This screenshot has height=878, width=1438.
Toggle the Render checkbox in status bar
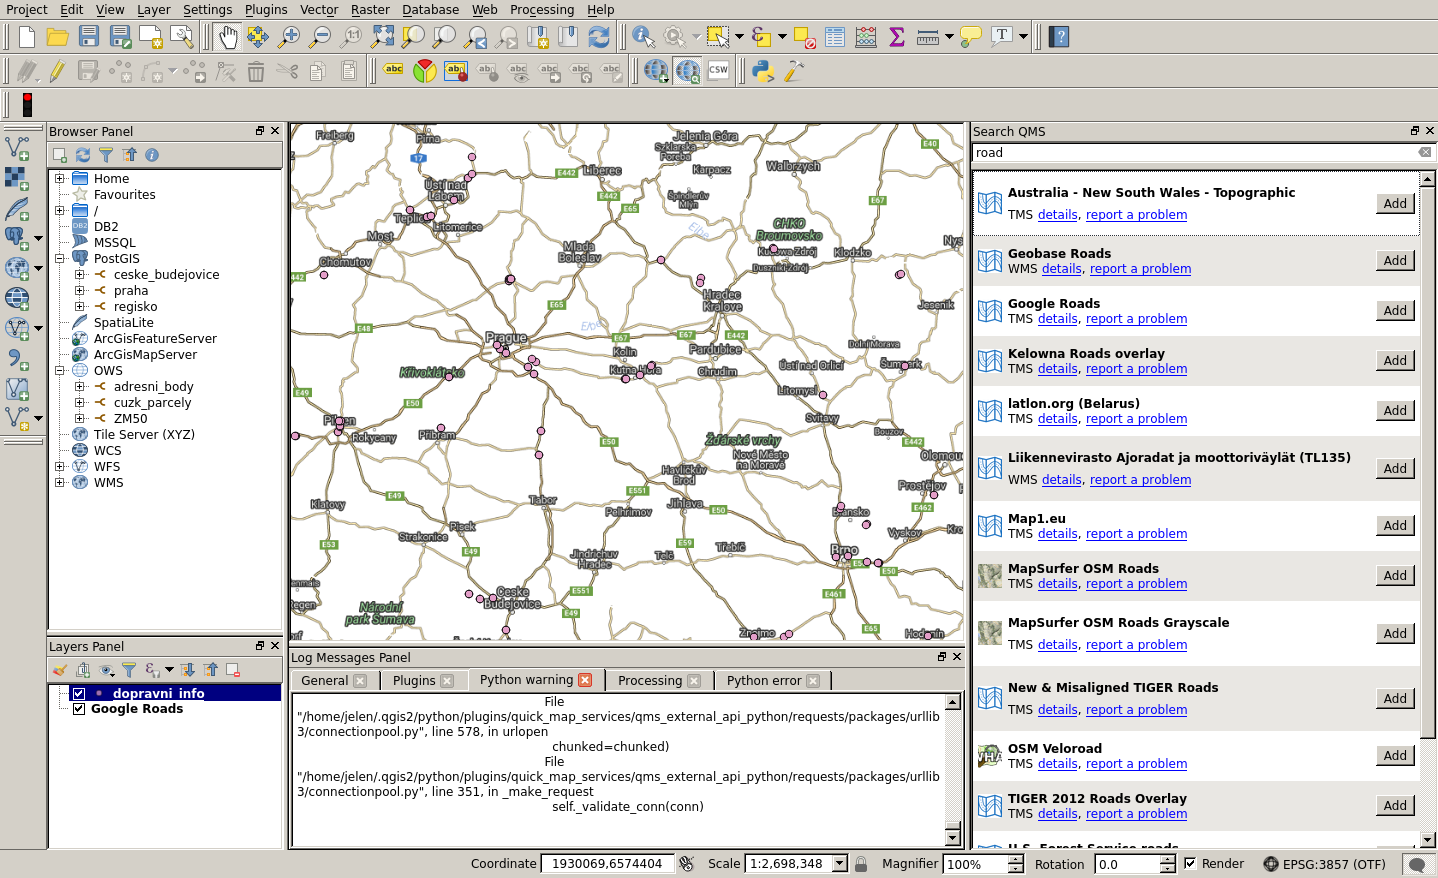click(1190, 863)
